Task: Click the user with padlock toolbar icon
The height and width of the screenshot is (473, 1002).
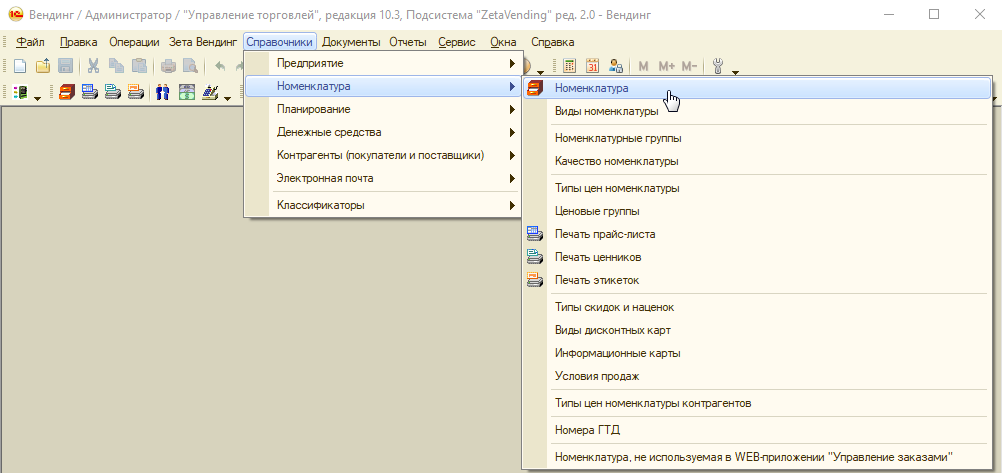Action: (x=615, y=66)
